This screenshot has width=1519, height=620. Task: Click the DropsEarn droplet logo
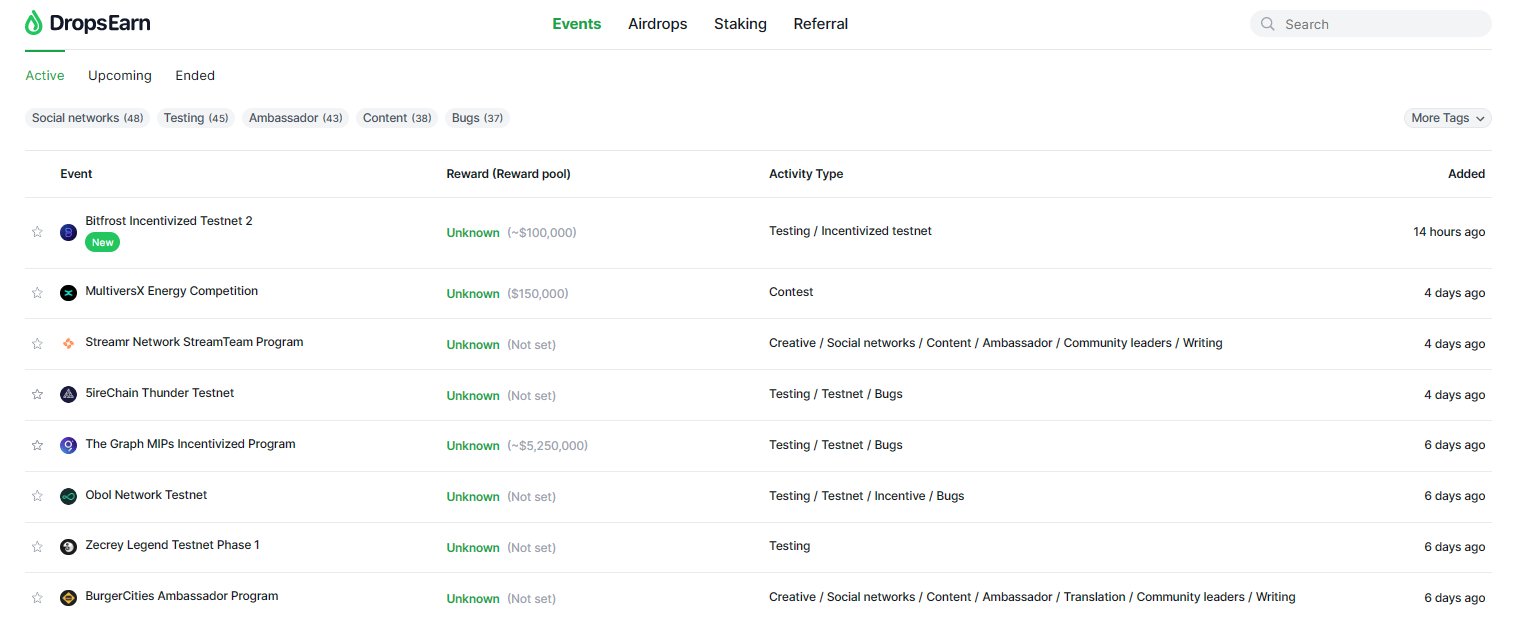coord(34,23)
